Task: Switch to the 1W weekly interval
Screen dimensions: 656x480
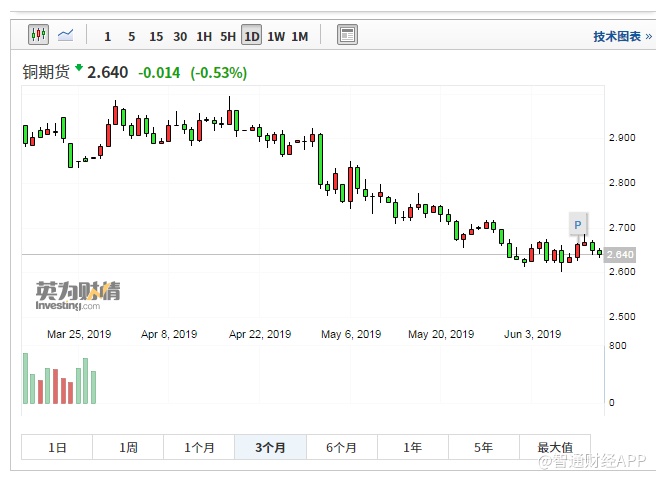Action: (x=276, y=36)
